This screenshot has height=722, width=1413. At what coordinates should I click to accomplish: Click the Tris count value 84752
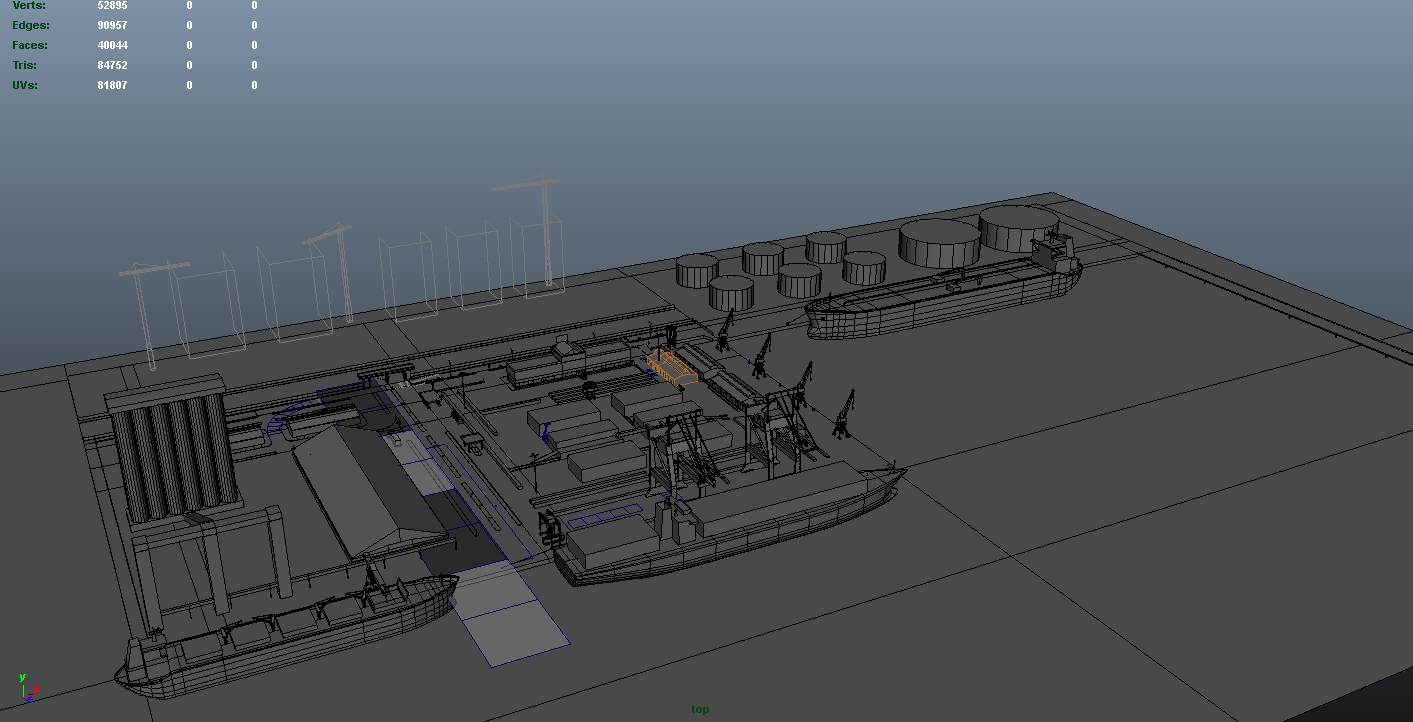(x=112, y=65)
